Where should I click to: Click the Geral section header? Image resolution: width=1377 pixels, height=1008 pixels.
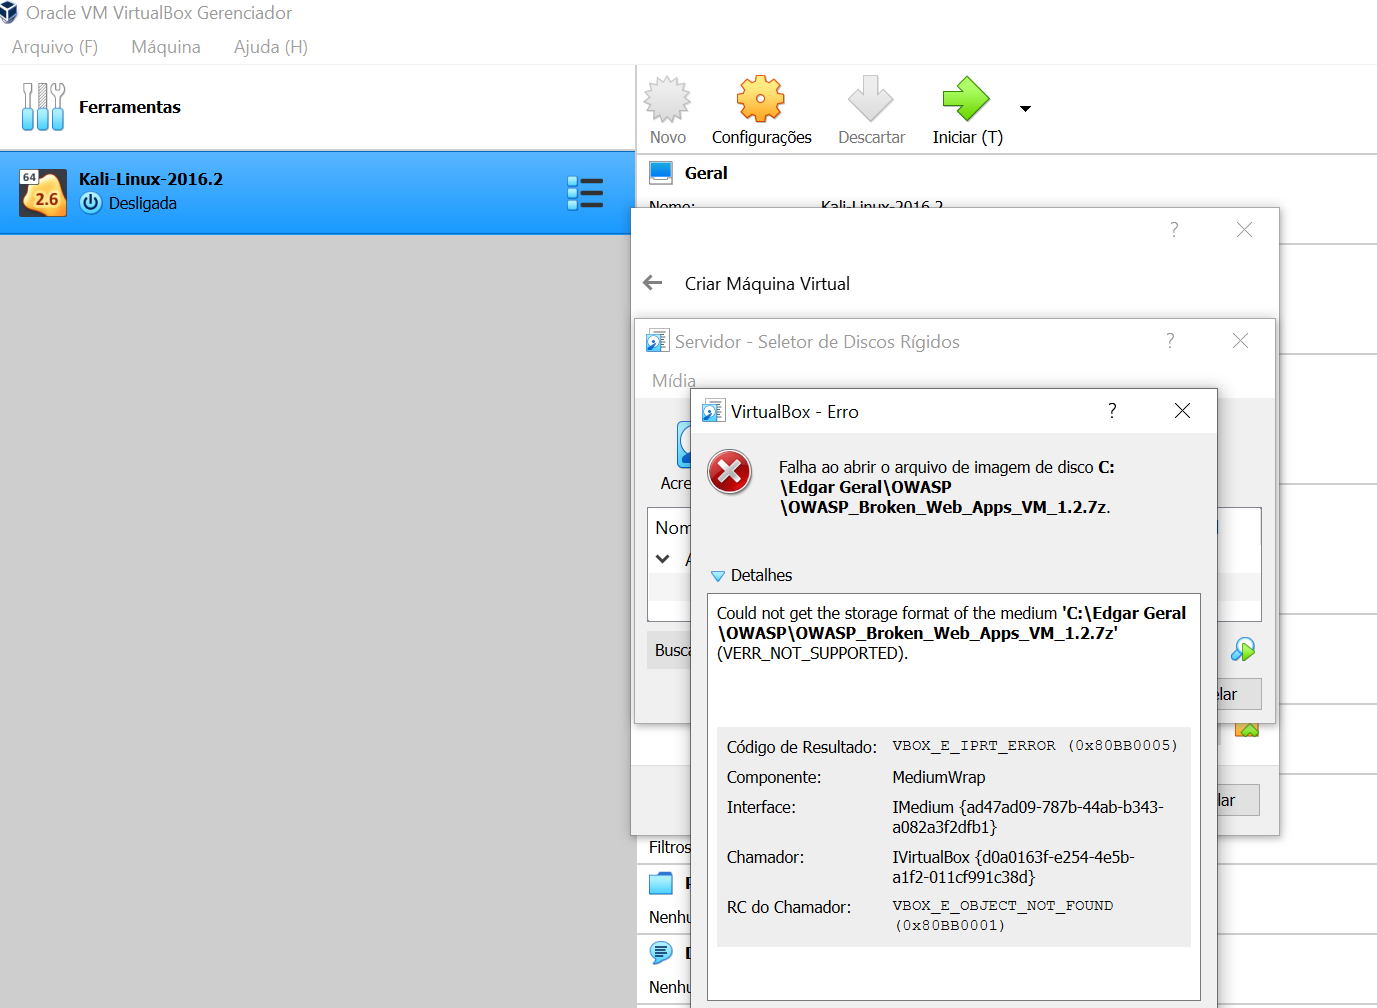pyautogui.click(x=706, y=173)
